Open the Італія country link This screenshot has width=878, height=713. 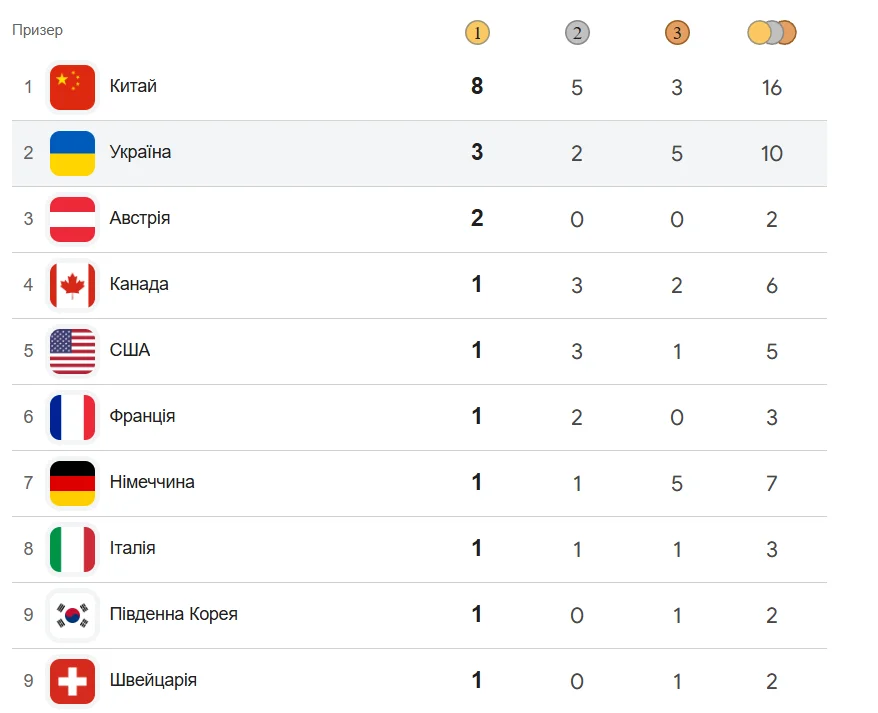[x=132, y=548]
